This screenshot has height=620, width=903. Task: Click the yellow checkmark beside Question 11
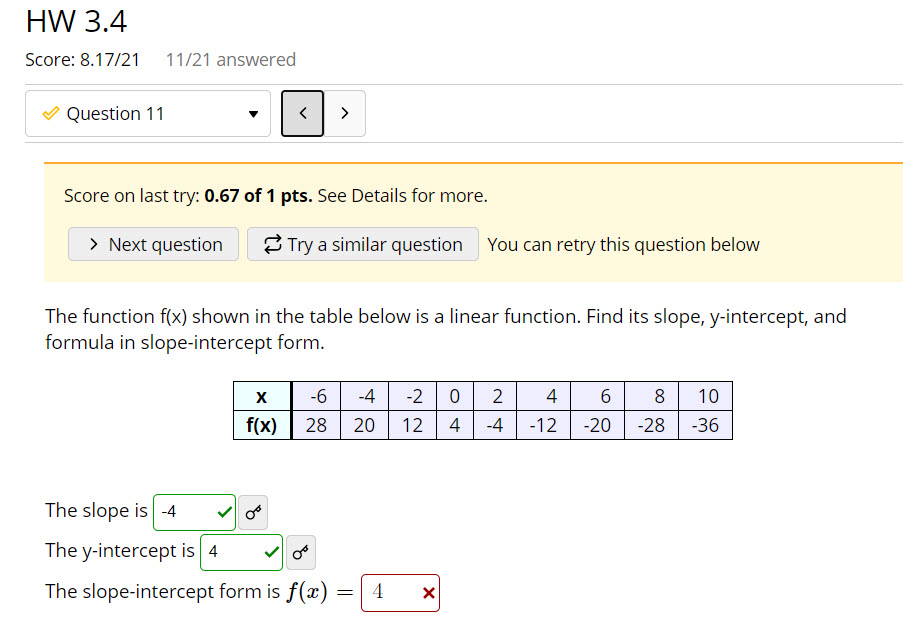[51, 113]
